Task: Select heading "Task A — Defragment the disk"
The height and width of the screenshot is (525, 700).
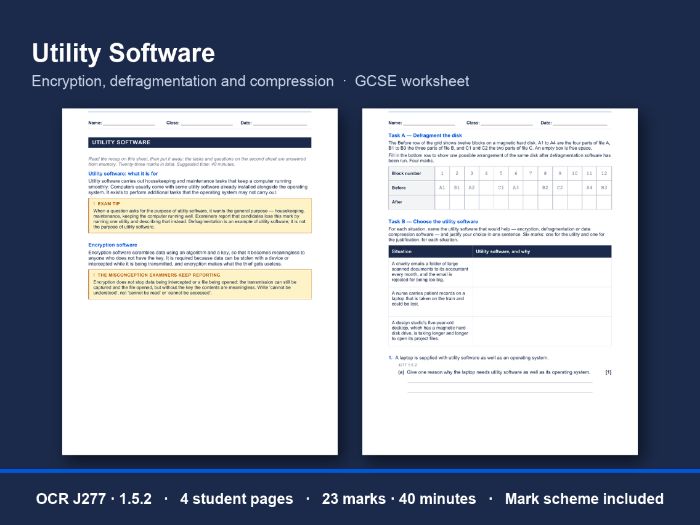Action: pyautogui.click(x=425, y=135)
